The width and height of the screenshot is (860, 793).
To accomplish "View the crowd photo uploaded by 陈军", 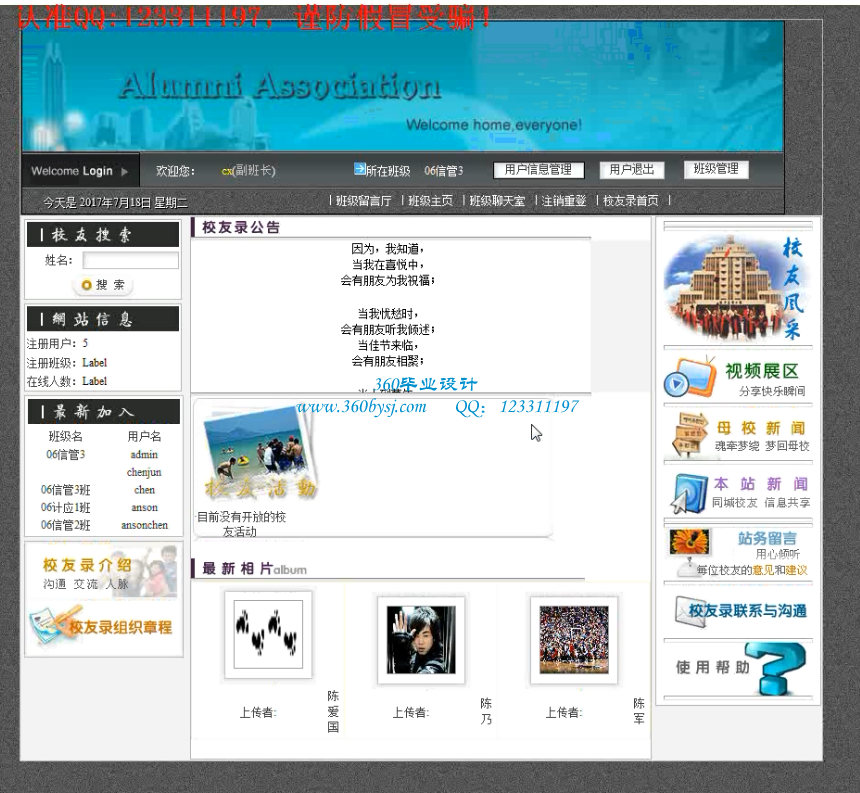I will point(574,640).
